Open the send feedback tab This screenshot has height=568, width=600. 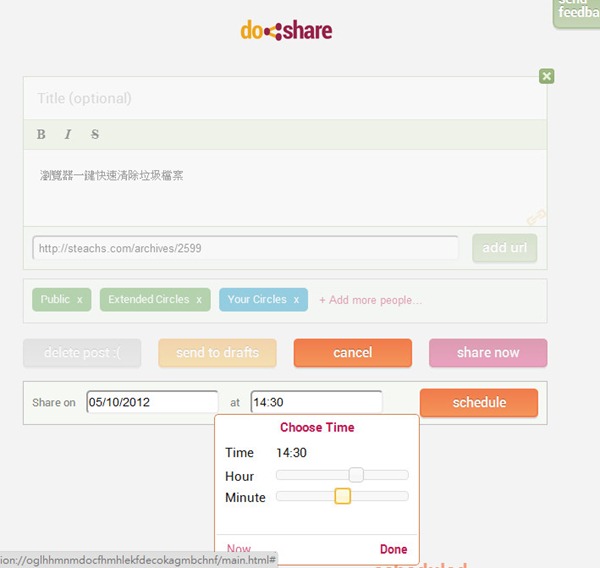tap(577, 13)
